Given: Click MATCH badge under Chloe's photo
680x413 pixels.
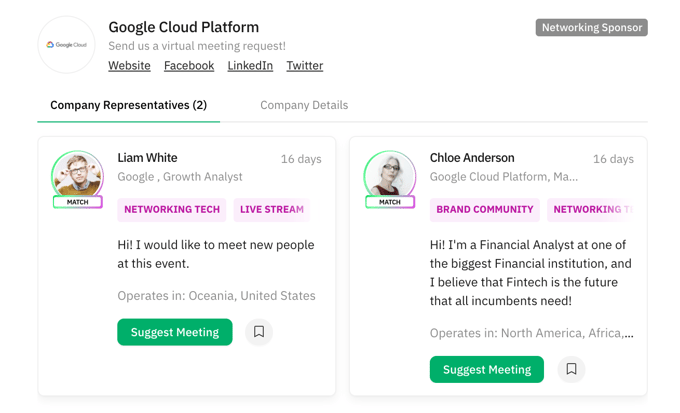Looking at the screenshot, I should [x=390, y=202].
